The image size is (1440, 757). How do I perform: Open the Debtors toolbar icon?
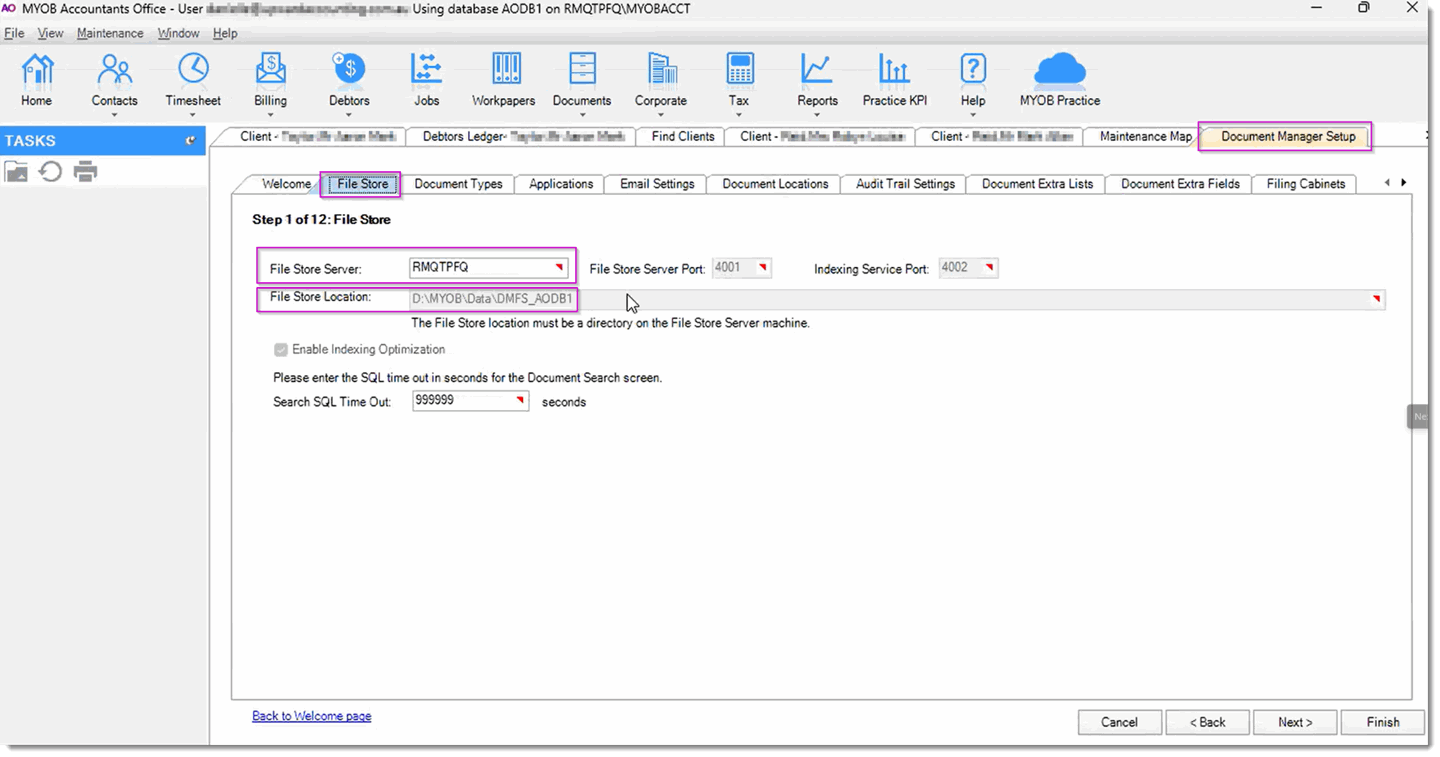(x=349, y=79)
